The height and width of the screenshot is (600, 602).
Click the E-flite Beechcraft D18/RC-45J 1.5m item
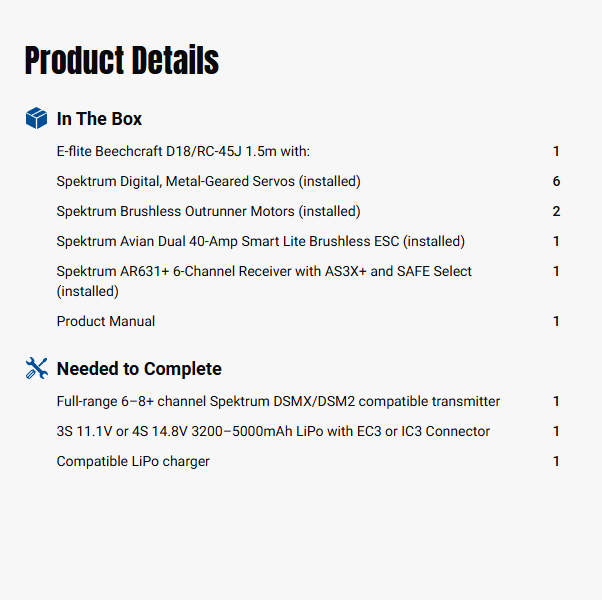click(x=183, y=151)
